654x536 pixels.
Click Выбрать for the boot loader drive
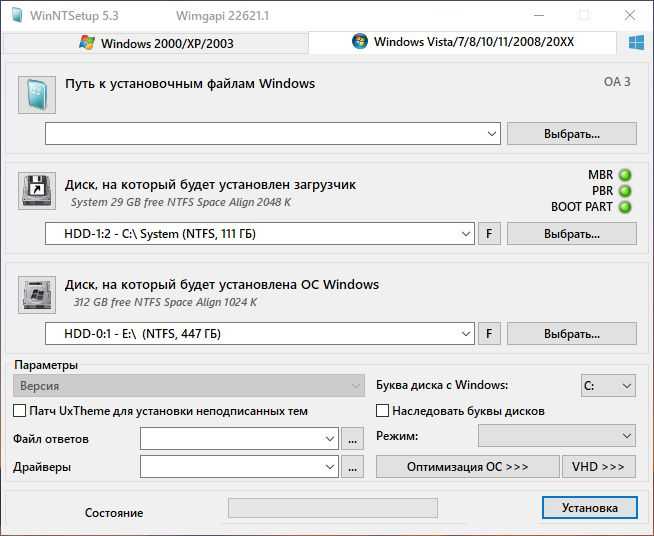coord(572,234)
